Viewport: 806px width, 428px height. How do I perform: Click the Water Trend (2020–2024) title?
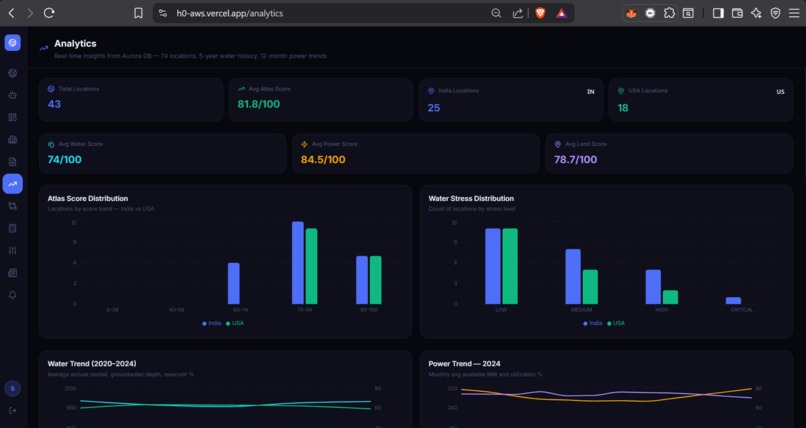tap(92, 364)
